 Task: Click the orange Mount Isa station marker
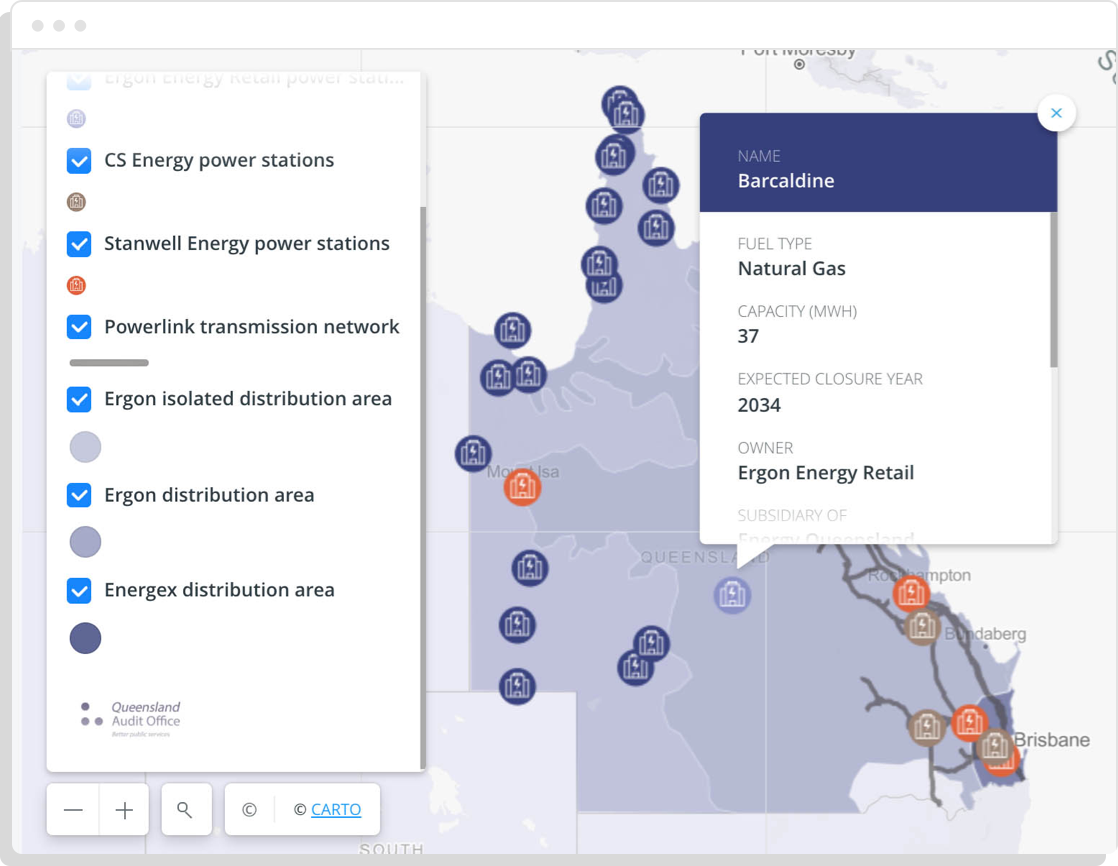click(x=522, y=488)
